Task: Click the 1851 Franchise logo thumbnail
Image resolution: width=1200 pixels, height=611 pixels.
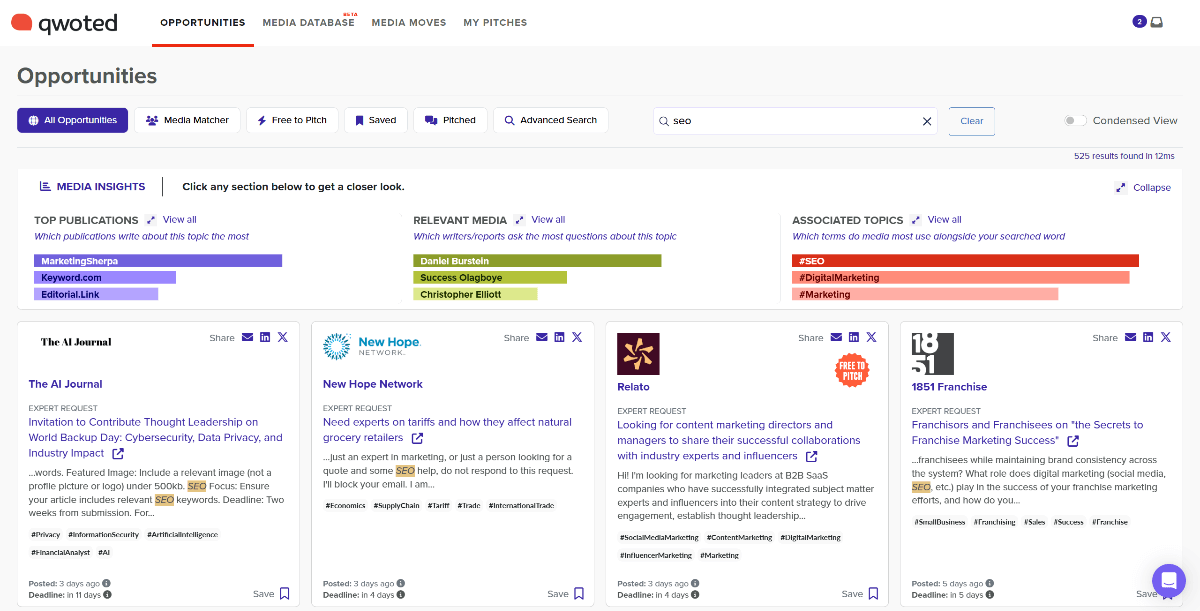Action: 933,354
